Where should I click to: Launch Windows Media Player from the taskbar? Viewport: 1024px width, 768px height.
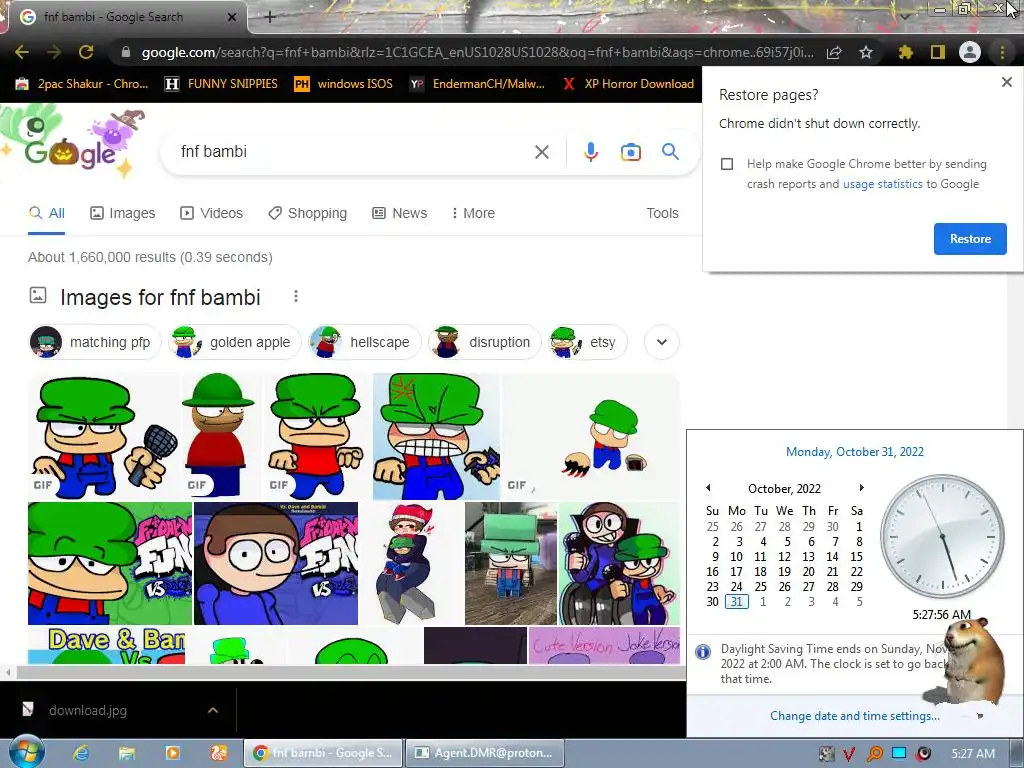(x=172, y=753)
